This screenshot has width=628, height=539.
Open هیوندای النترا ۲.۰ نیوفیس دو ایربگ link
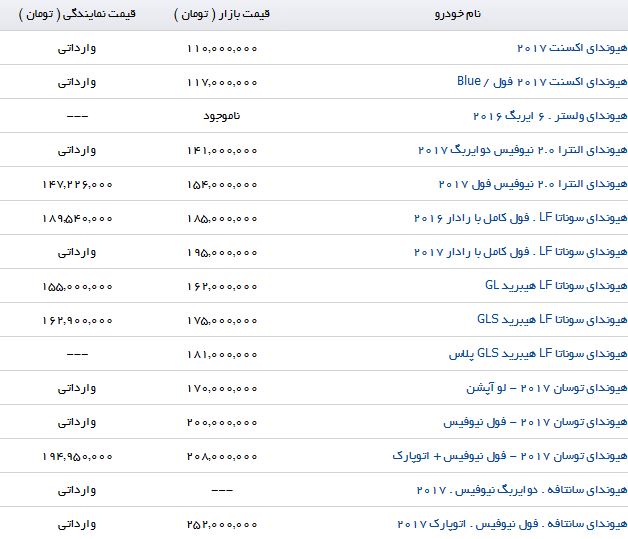point(522,150)
